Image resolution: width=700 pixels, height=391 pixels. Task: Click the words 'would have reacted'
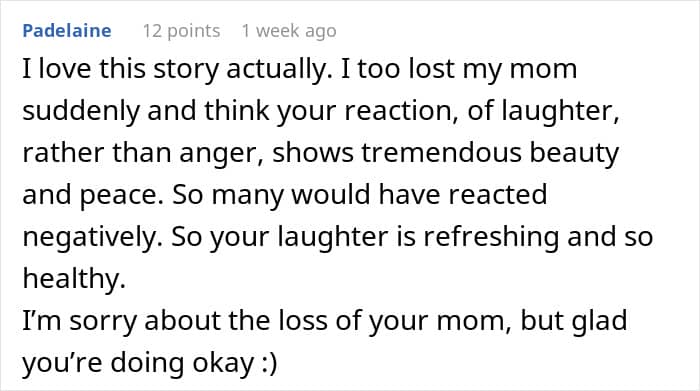pos(419,194)
